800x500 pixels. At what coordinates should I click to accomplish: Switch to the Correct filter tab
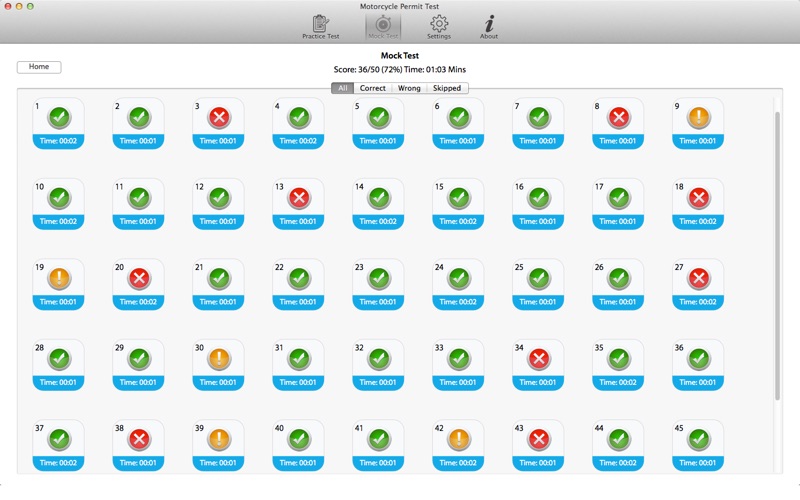coord(372,88)
